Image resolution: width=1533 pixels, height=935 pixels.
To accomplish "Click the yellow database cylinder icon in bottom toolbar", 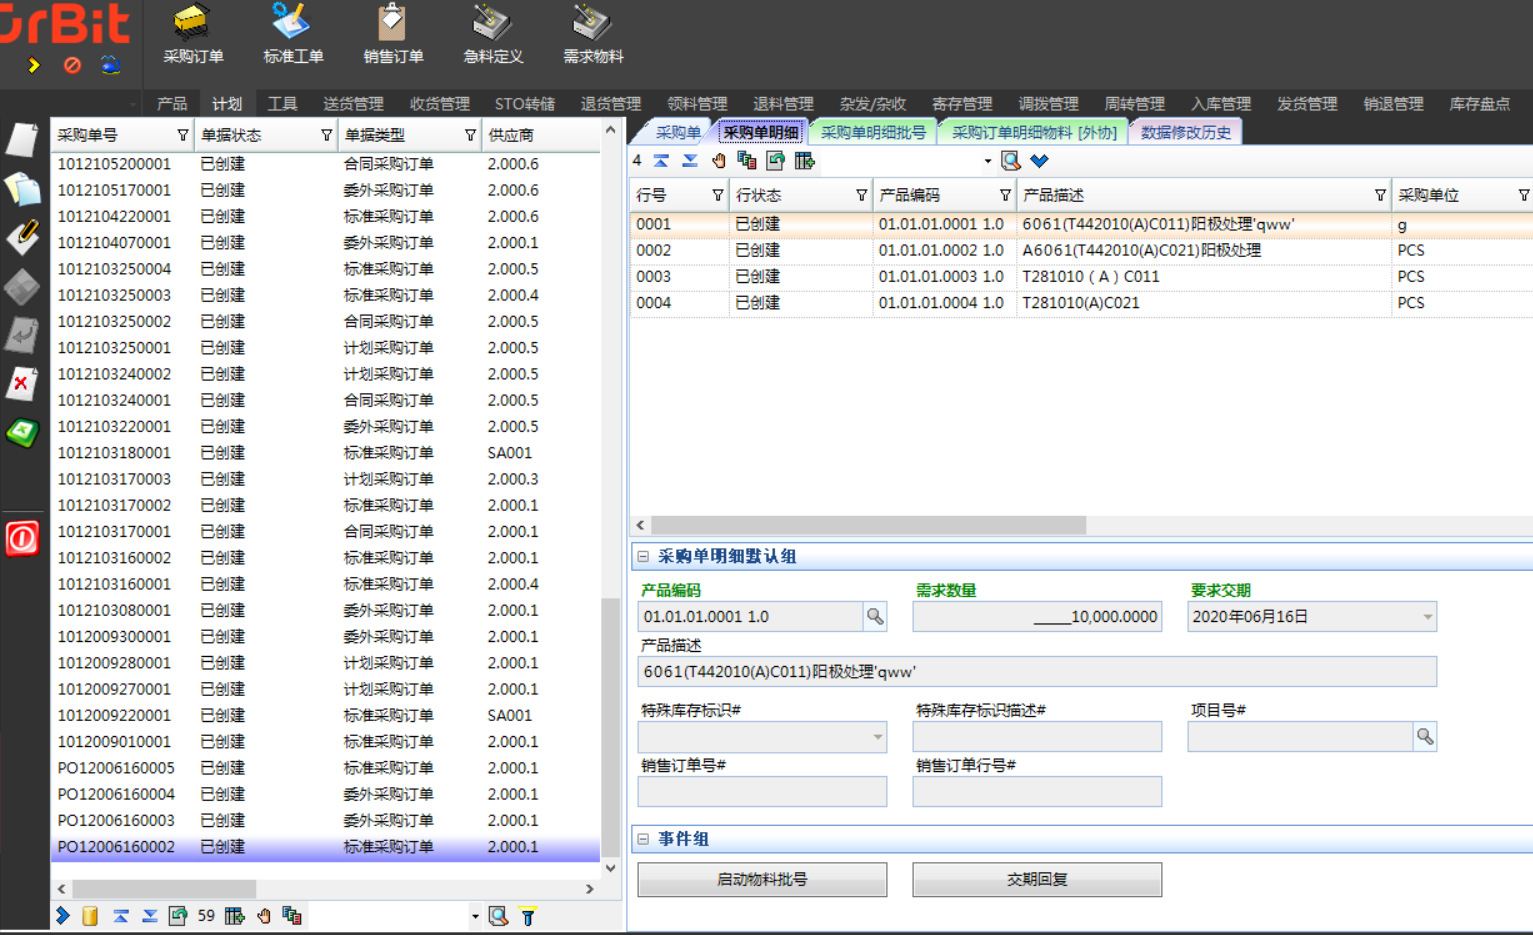I will click(90, 916).
